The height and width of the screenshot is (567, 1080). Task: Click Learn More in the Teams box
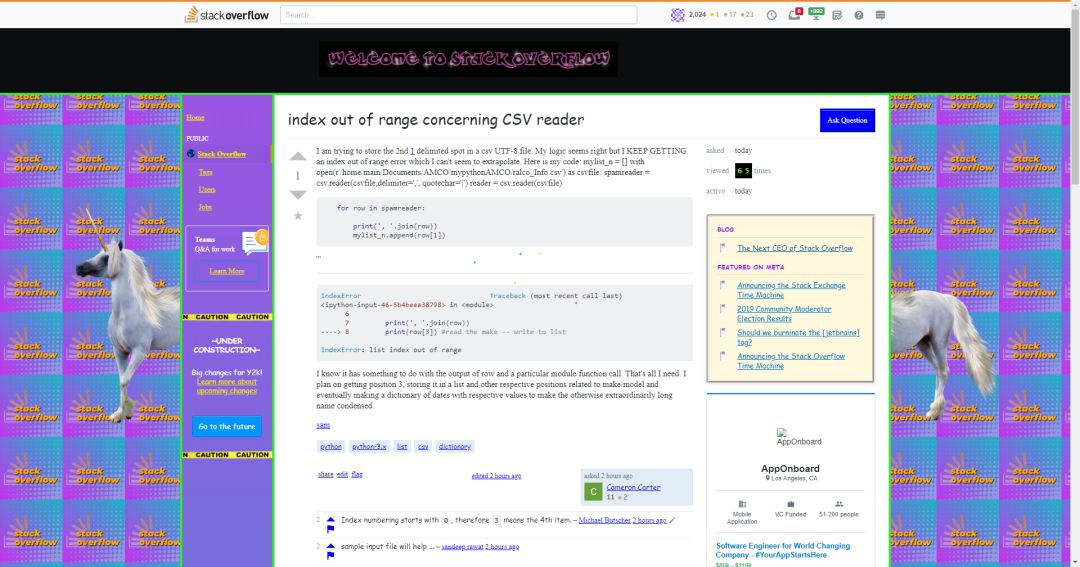(x=227, y=271)
